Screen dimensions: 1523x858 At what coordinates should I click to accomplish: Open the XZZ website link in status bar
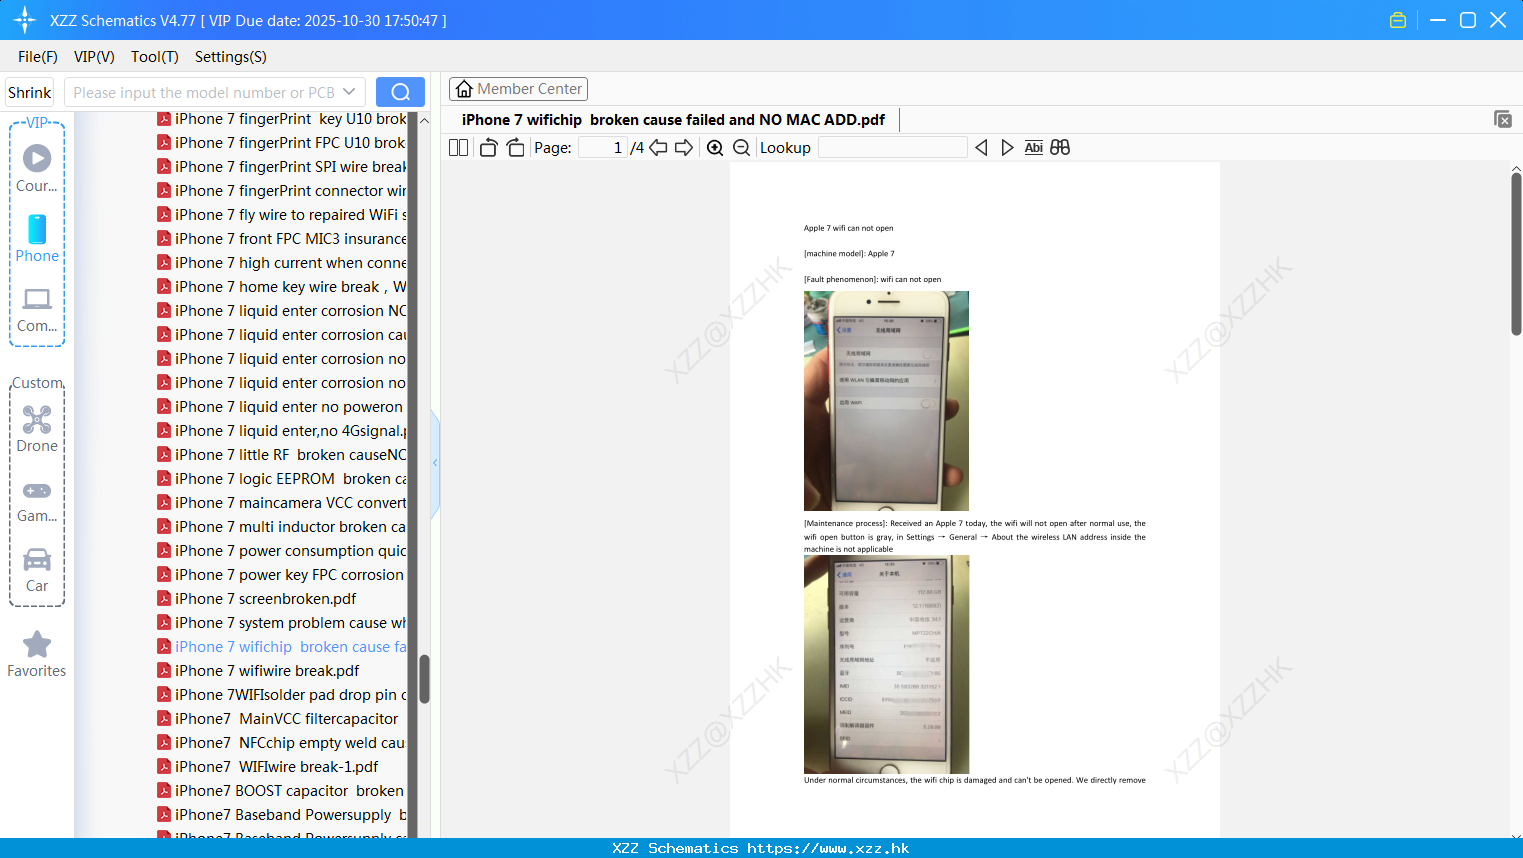(828, 848)
